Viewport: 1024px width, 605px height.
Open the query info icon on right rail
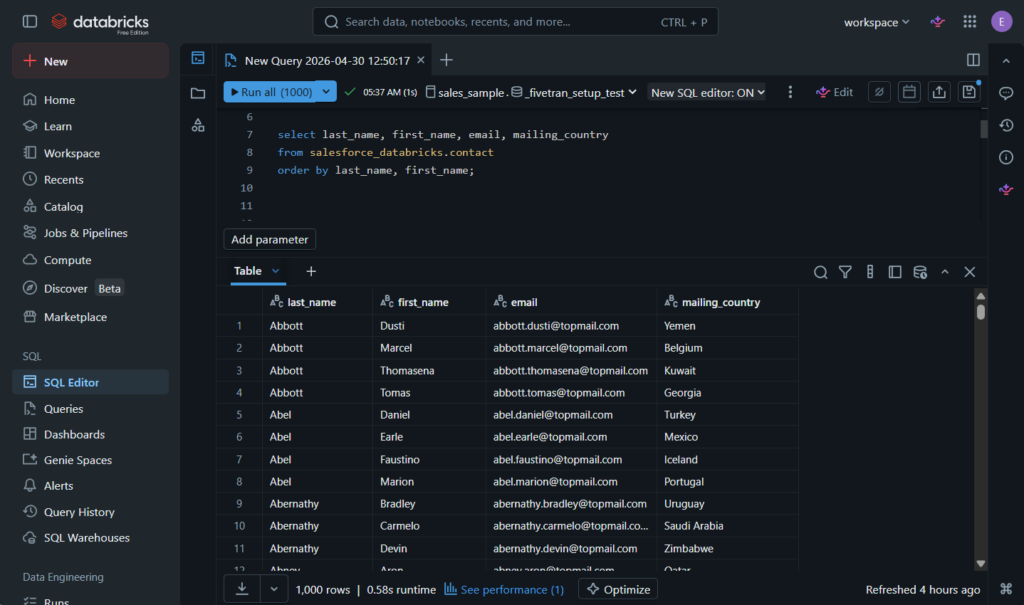tap(1006, 157)
